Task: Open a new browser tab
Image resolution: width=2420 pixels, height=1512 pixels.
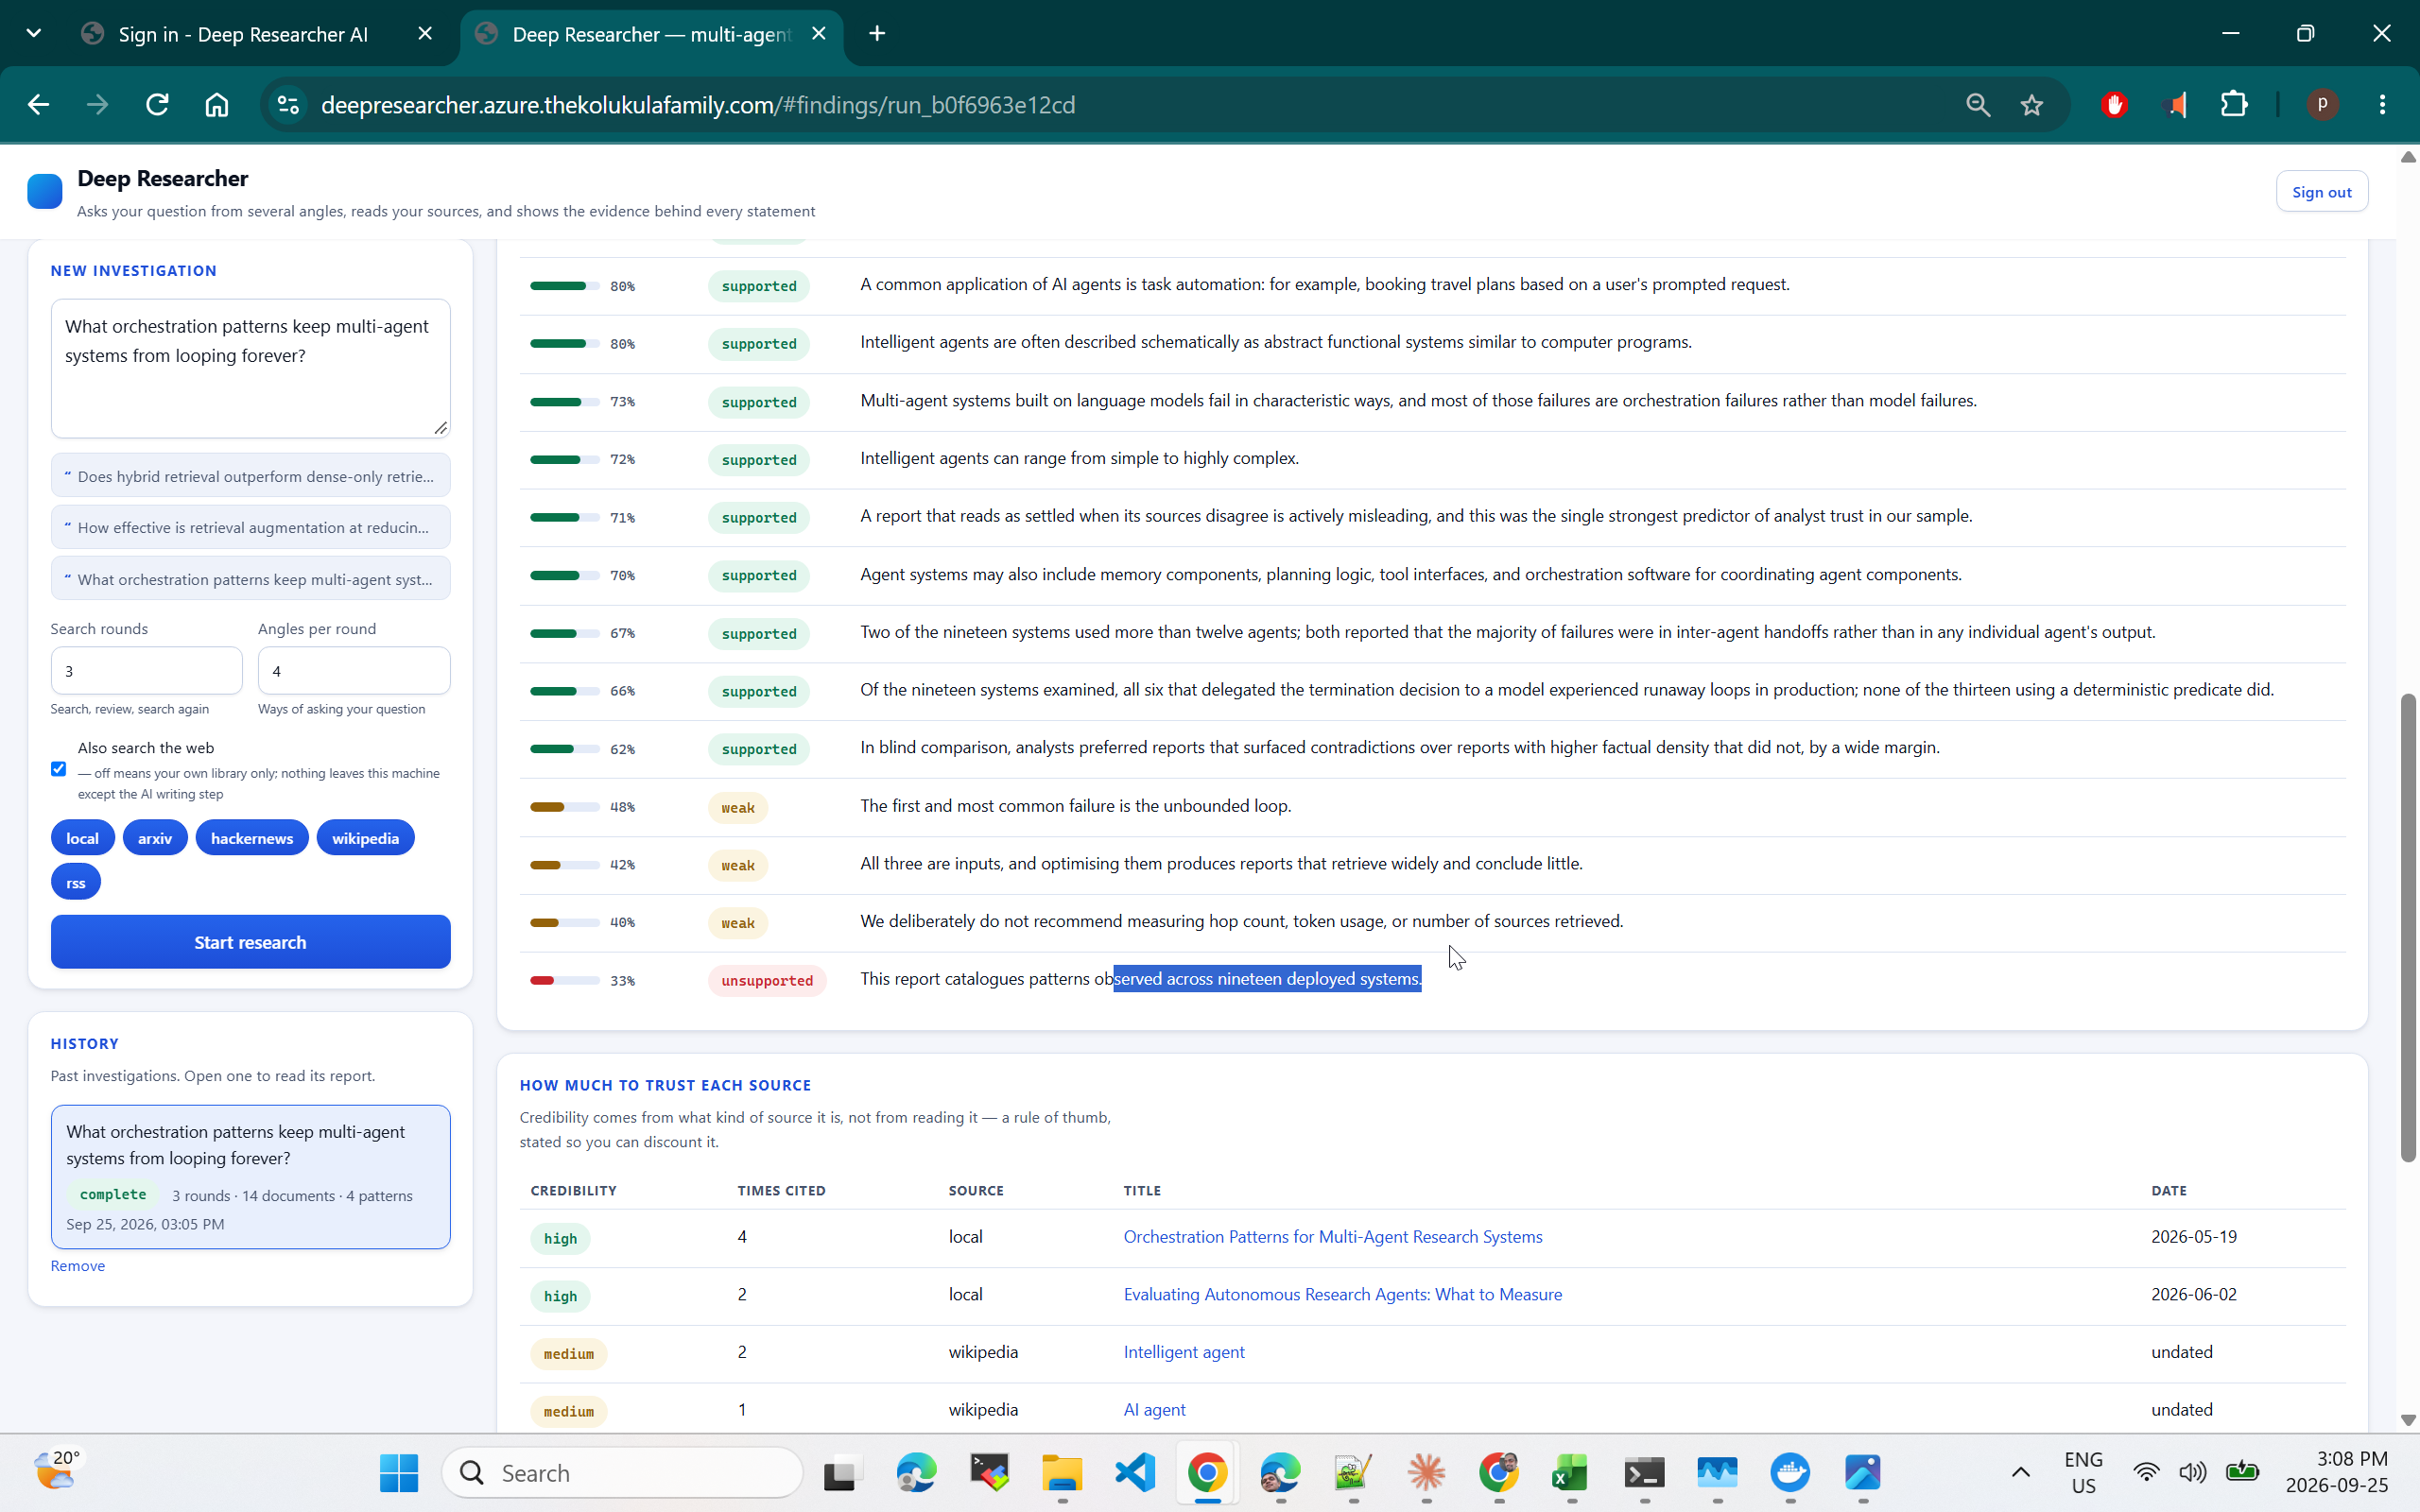Action: 877,34
